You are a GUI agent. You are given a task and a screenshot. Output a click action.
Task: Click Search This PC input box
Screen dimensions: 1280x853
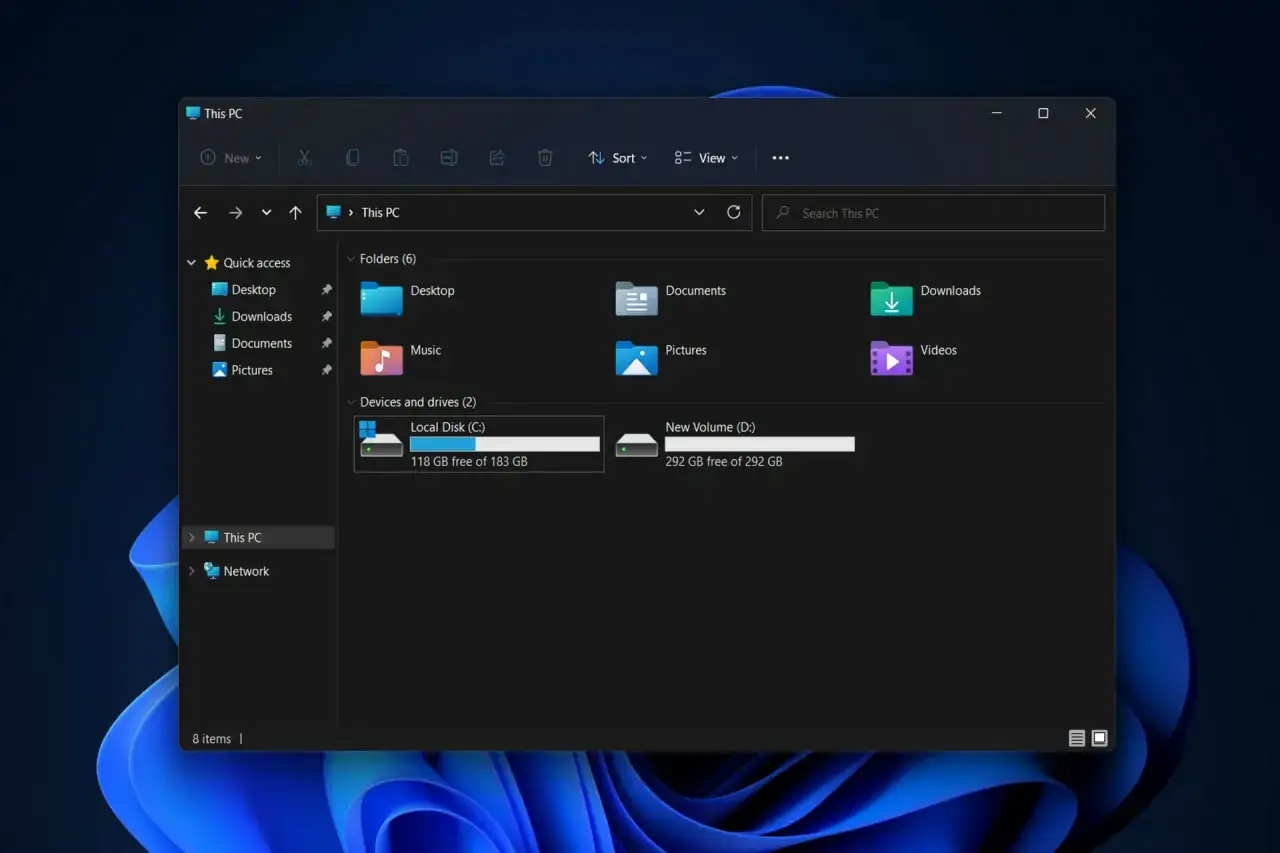(x=934, y=213)
